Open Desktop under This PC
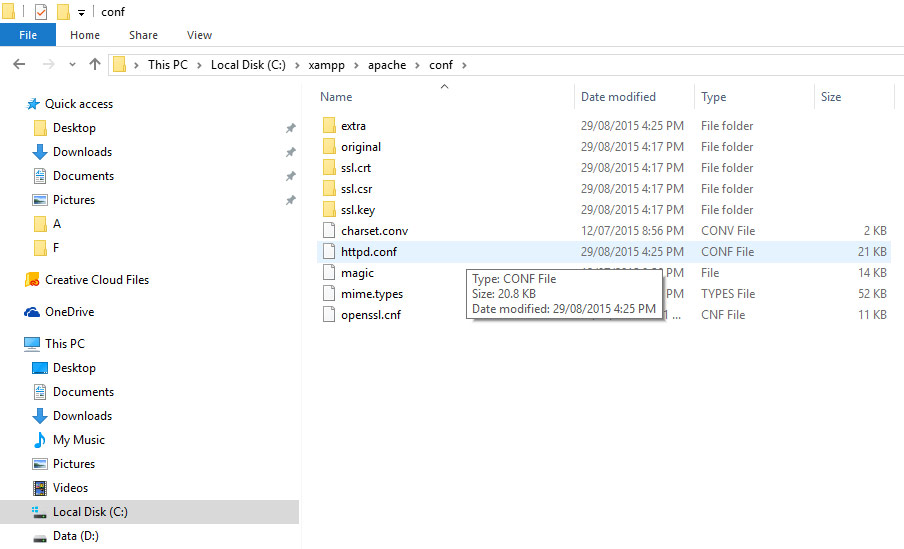 (x=74, y=368)
